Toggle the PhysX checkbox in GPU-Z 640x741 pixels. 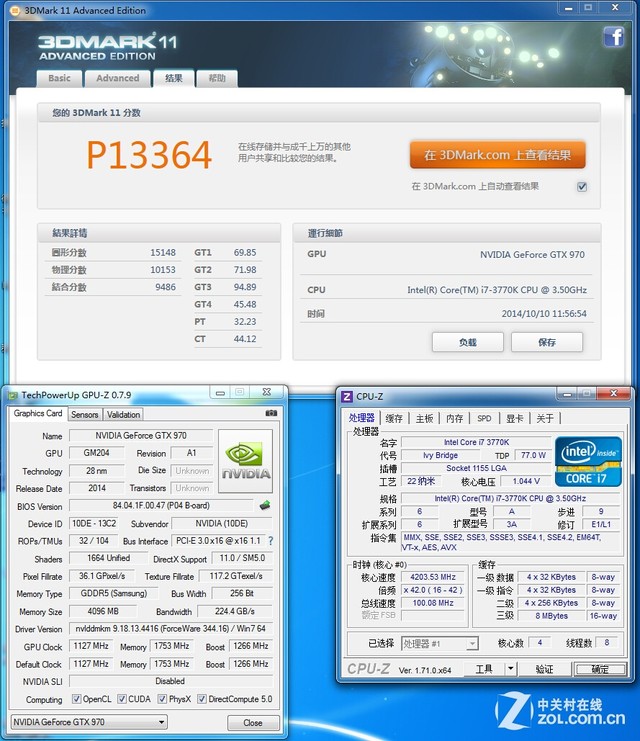pos(163,698)
